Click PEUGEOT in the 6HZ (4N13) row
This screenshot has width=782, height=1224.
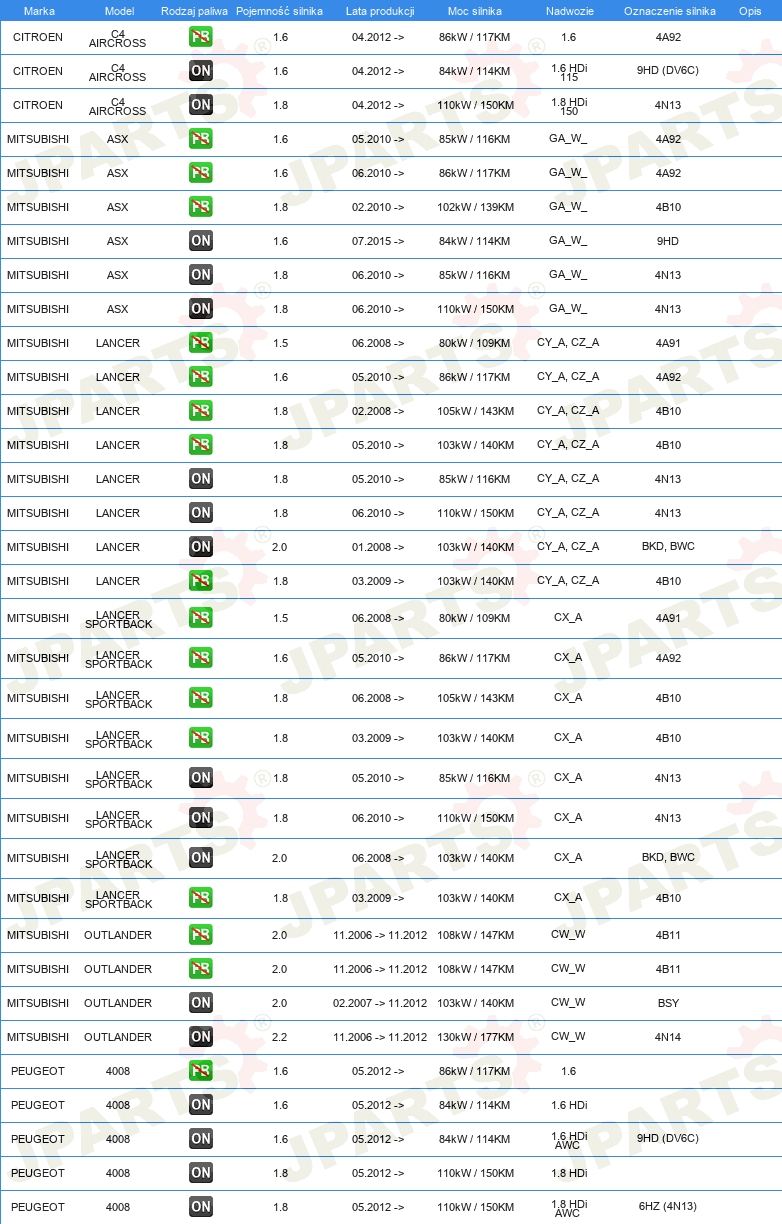(x=38, y=1207)
